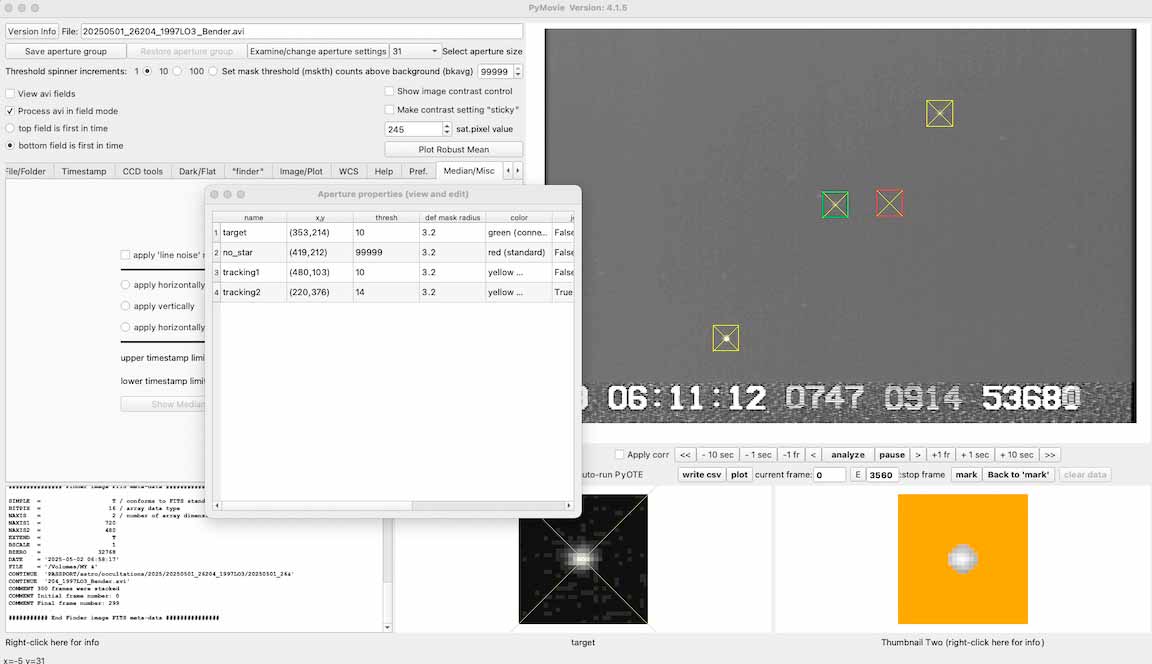Screen dimensions: 1152x664
Task: Adjust the mask threshold 99999 spinner
Action: pos(517,72)
